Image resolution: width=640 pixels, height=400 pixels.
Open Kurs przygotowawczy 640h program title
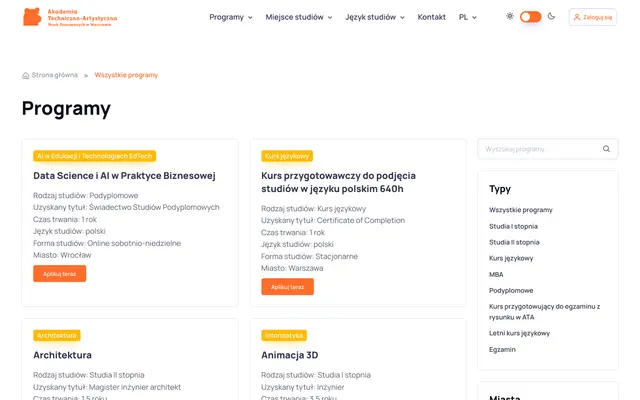338,182
